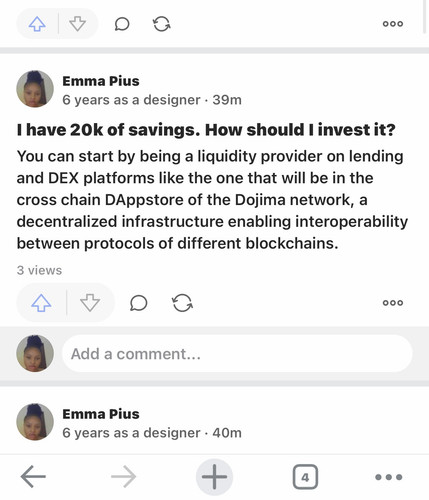
Task: Go back with the browser back arrow
Action: click(33, 477)
